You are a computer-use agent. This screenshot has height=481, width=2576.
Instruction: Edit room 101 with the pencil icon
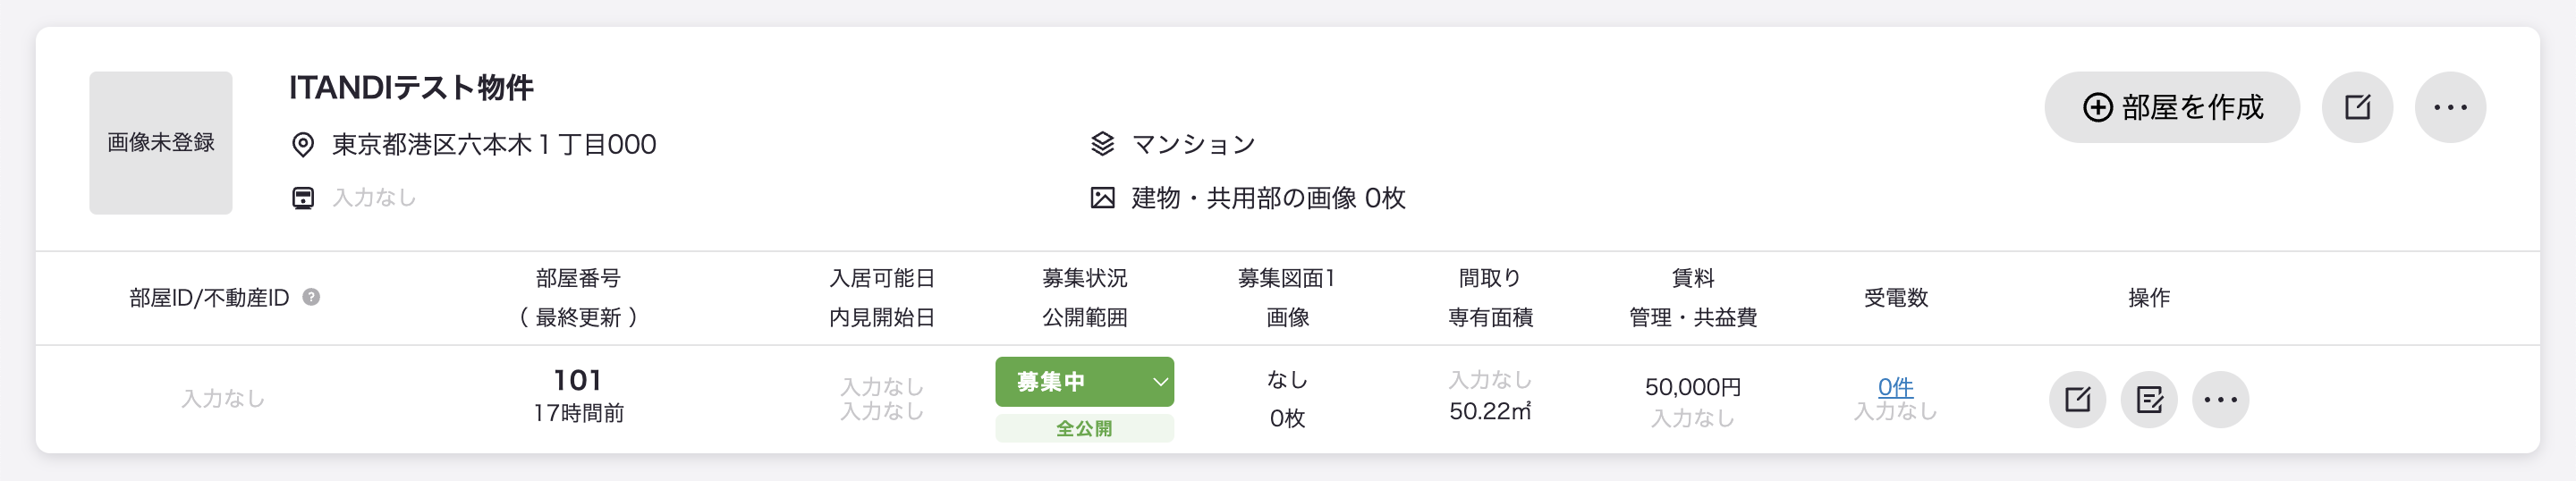(2077, 400)
